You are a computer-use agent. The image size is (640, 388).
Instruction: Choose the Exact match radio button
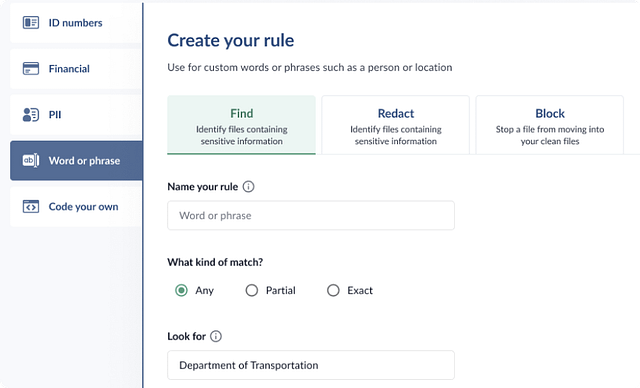[x=333, y=290]
